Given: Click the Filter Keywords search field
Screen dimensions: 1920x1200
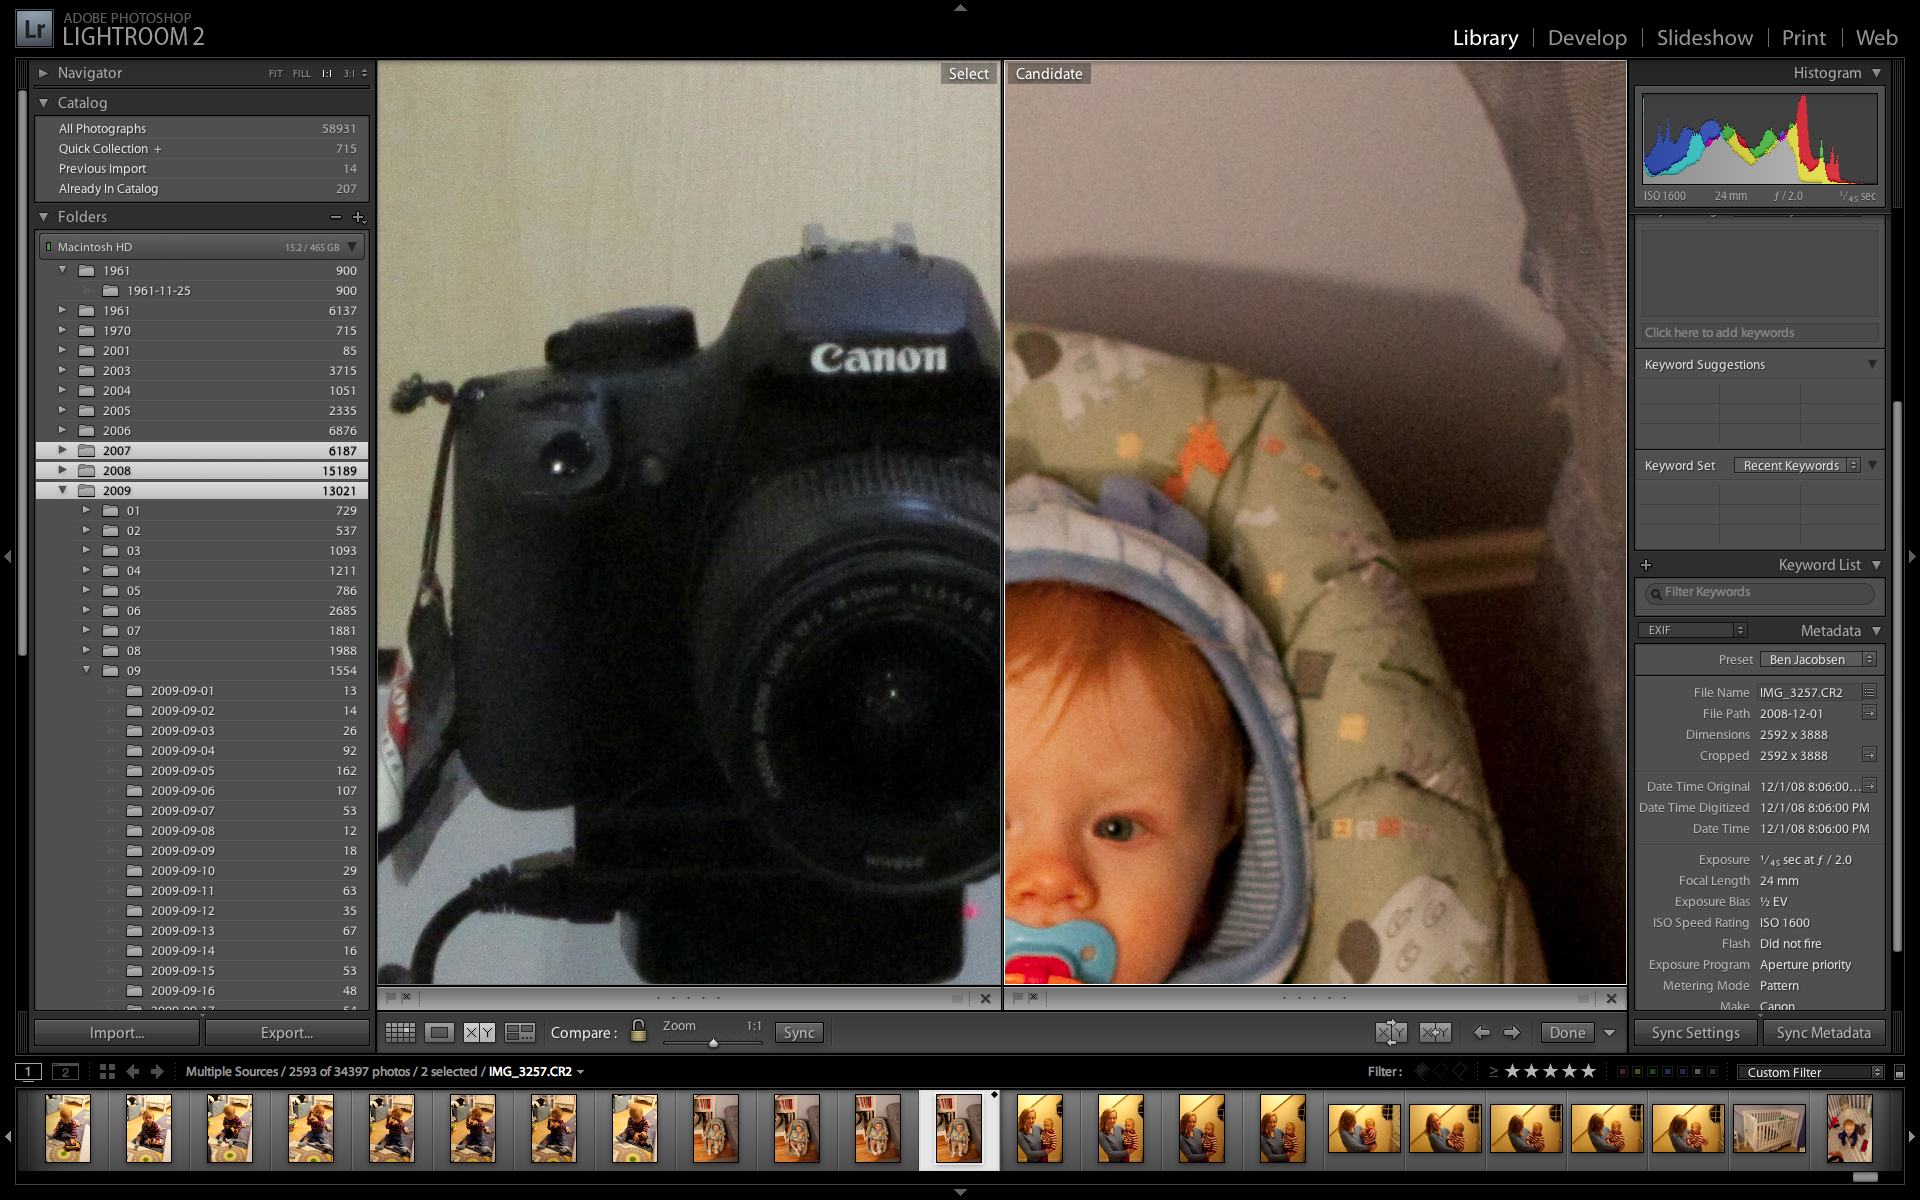Looking at the screenshot, I should point(1759,592).
